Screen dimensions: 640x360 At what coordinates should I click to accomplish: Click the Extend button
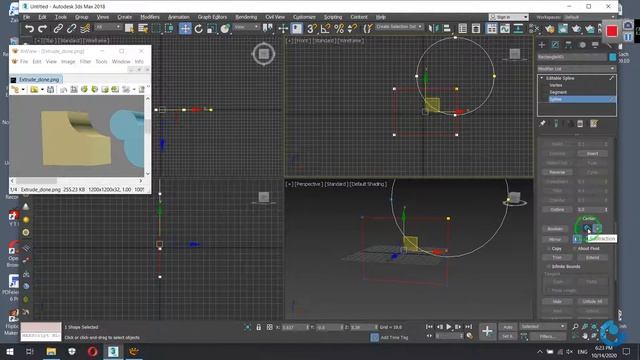pos(592,258)
